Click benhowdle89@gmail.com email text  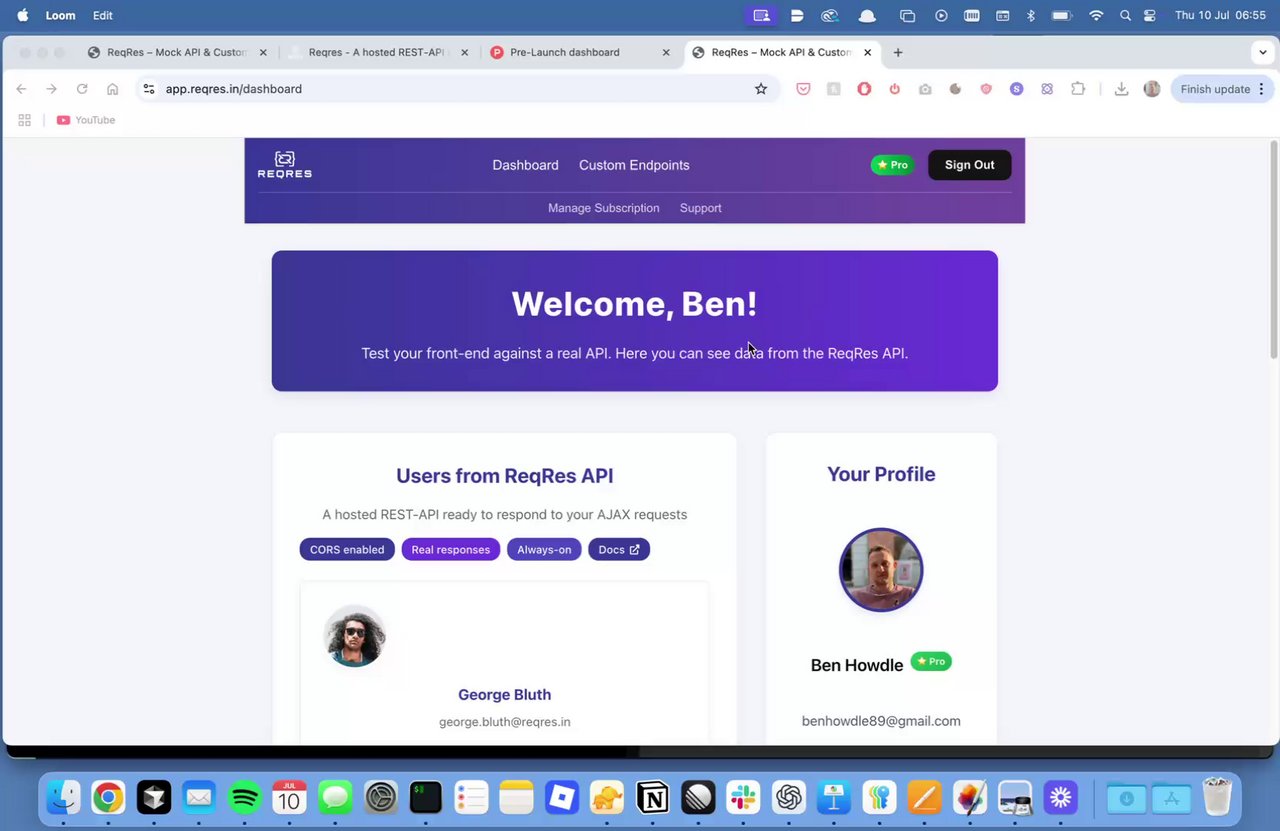click(x=881, y=721)
